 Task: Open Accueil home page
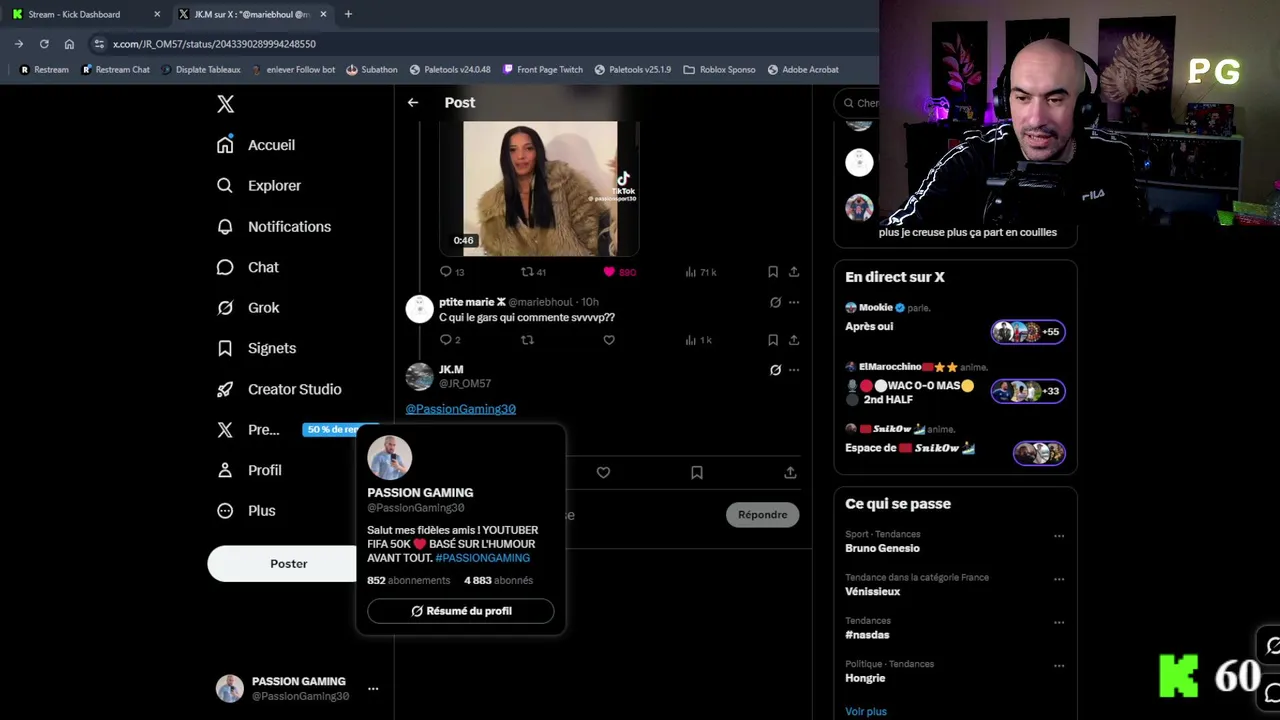256,145
